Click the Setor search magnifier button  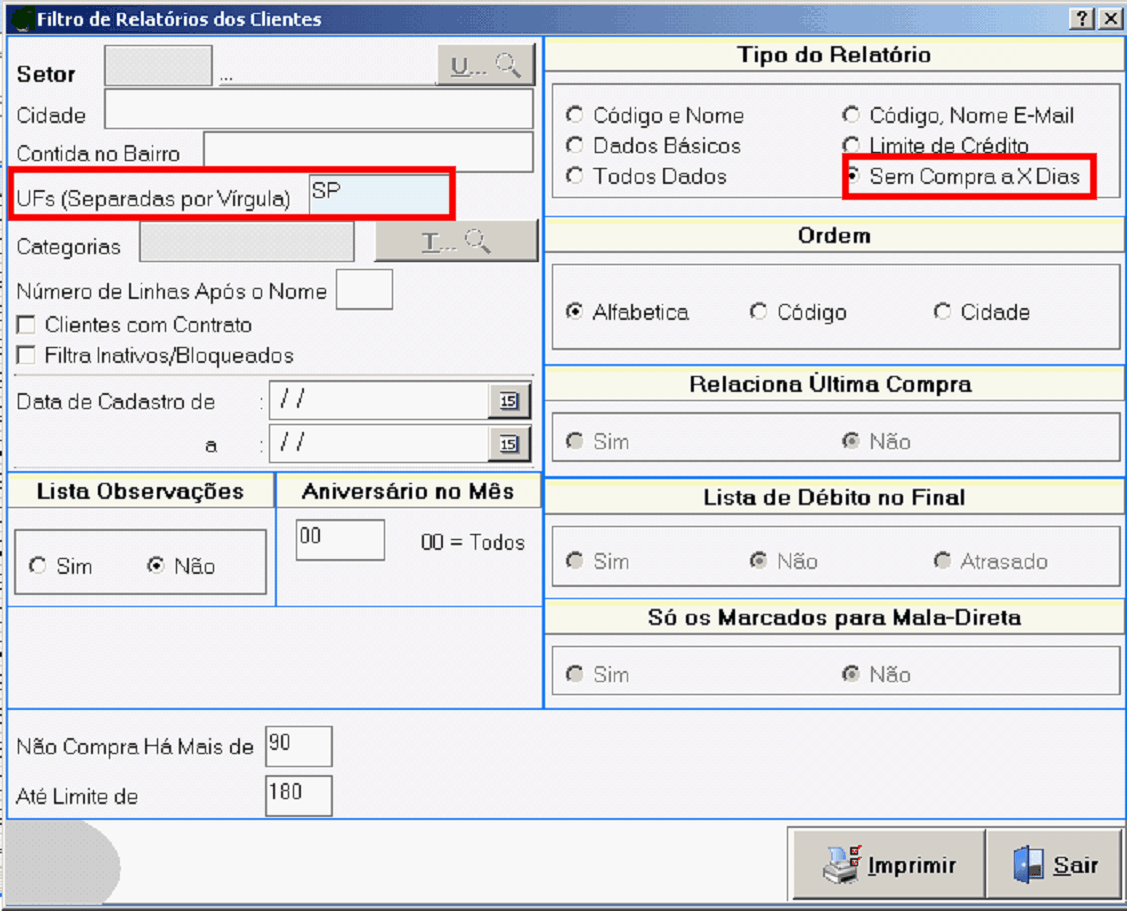486,66
